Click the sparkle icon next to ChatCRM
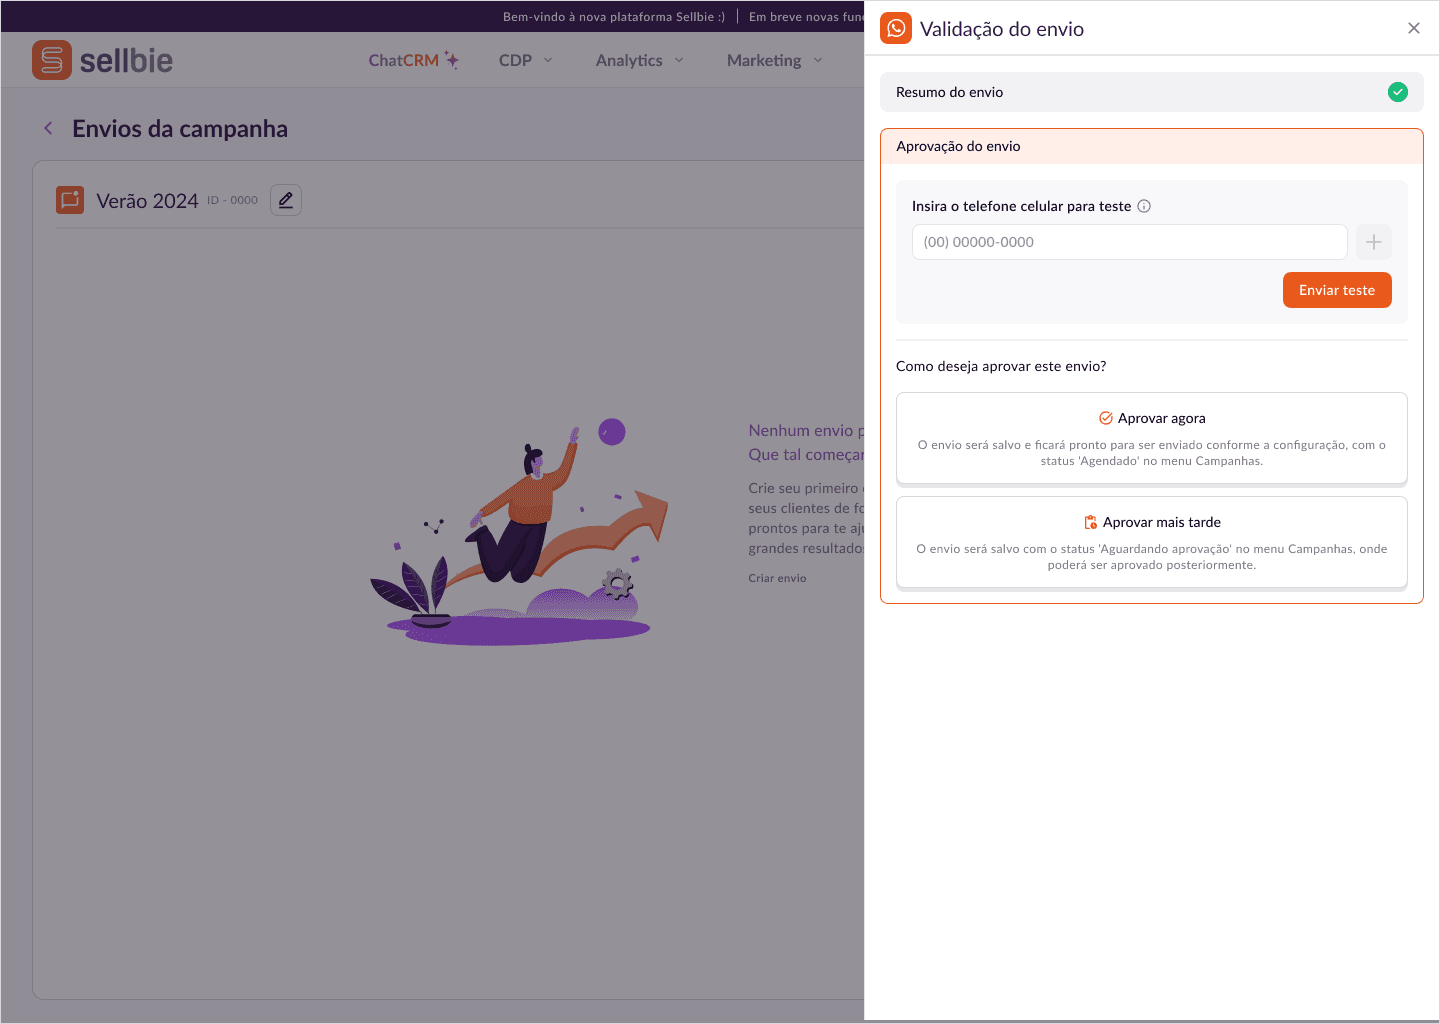 coord(452,60)
